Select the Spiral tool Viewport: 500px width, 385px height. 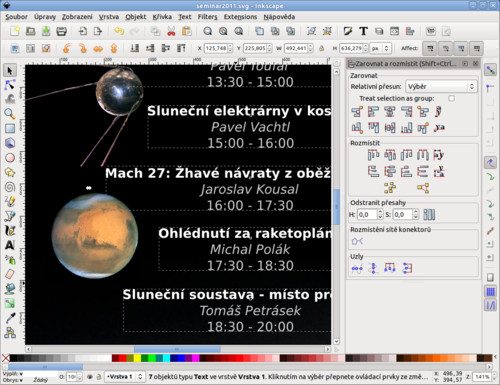pos(10,187)
